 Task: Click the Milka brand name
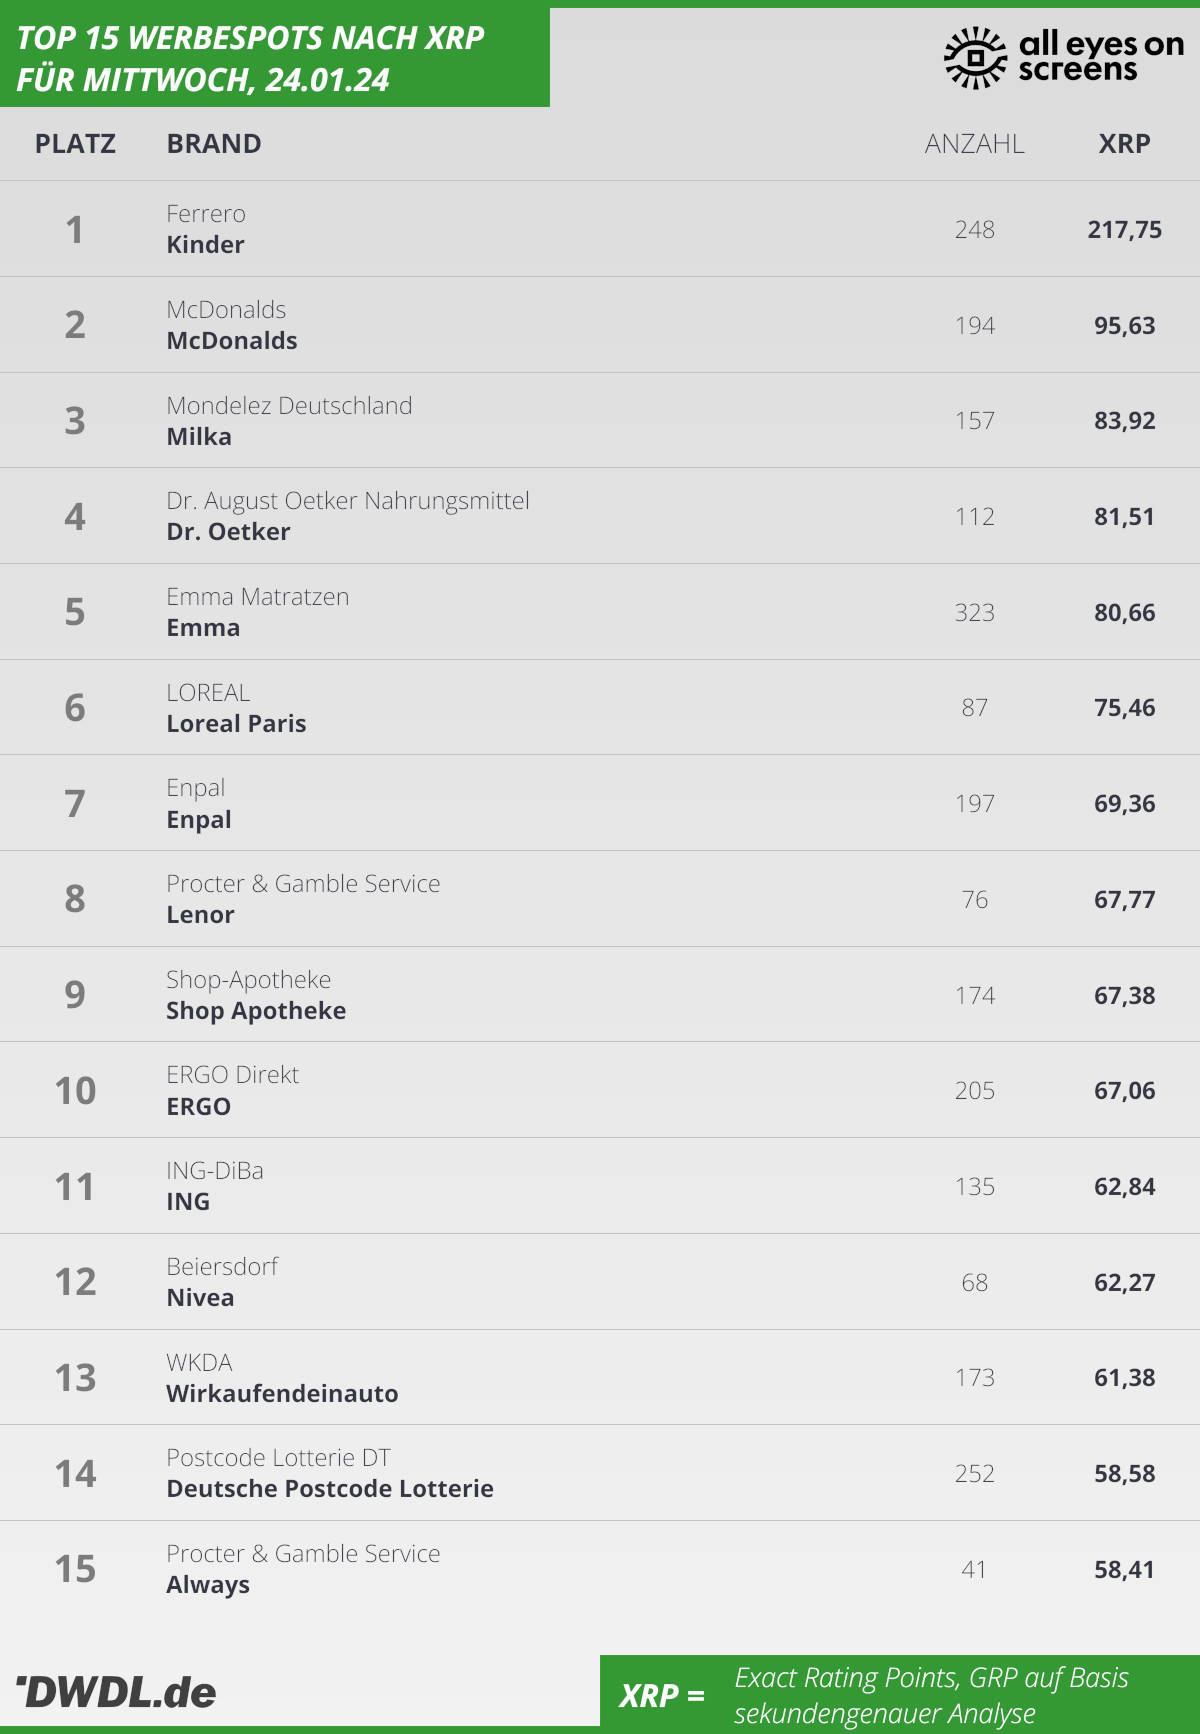pos(199,437)
